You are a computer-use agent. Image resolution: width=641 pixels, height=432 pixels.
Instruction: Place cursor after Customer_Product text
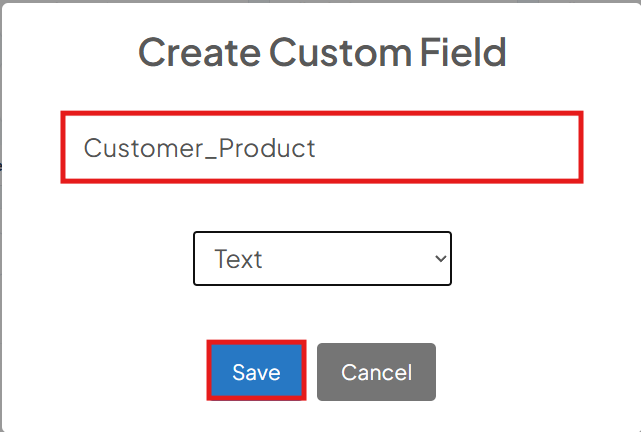(x=317, y=148)
